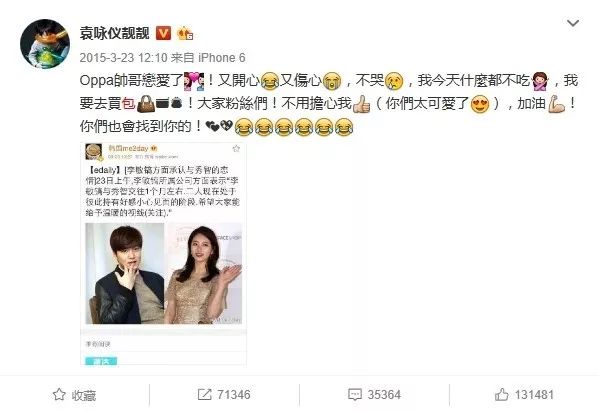The height and width of the screenshot is (411, 599).
Task: Click the membership crown icon beside username
Action: pos(185,34)
